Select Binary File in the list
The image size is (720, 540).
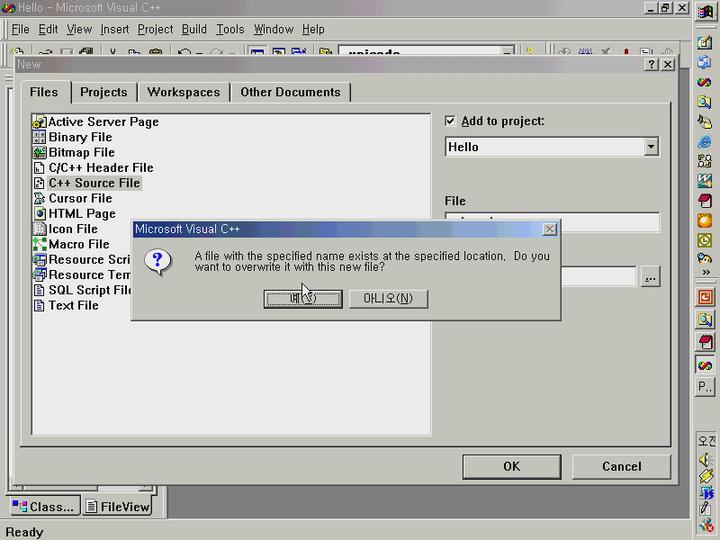click(x=73, y=137)
